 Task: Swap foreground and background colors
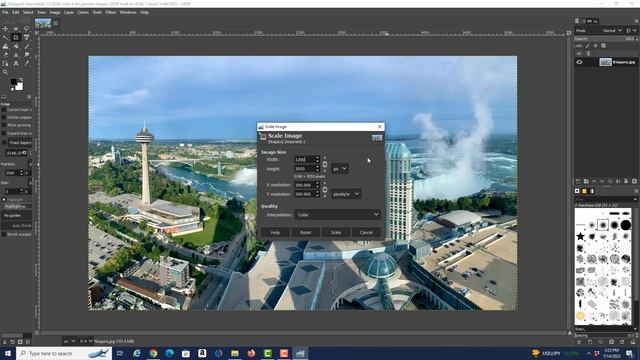pyautogui.click(x=21, y=80)
